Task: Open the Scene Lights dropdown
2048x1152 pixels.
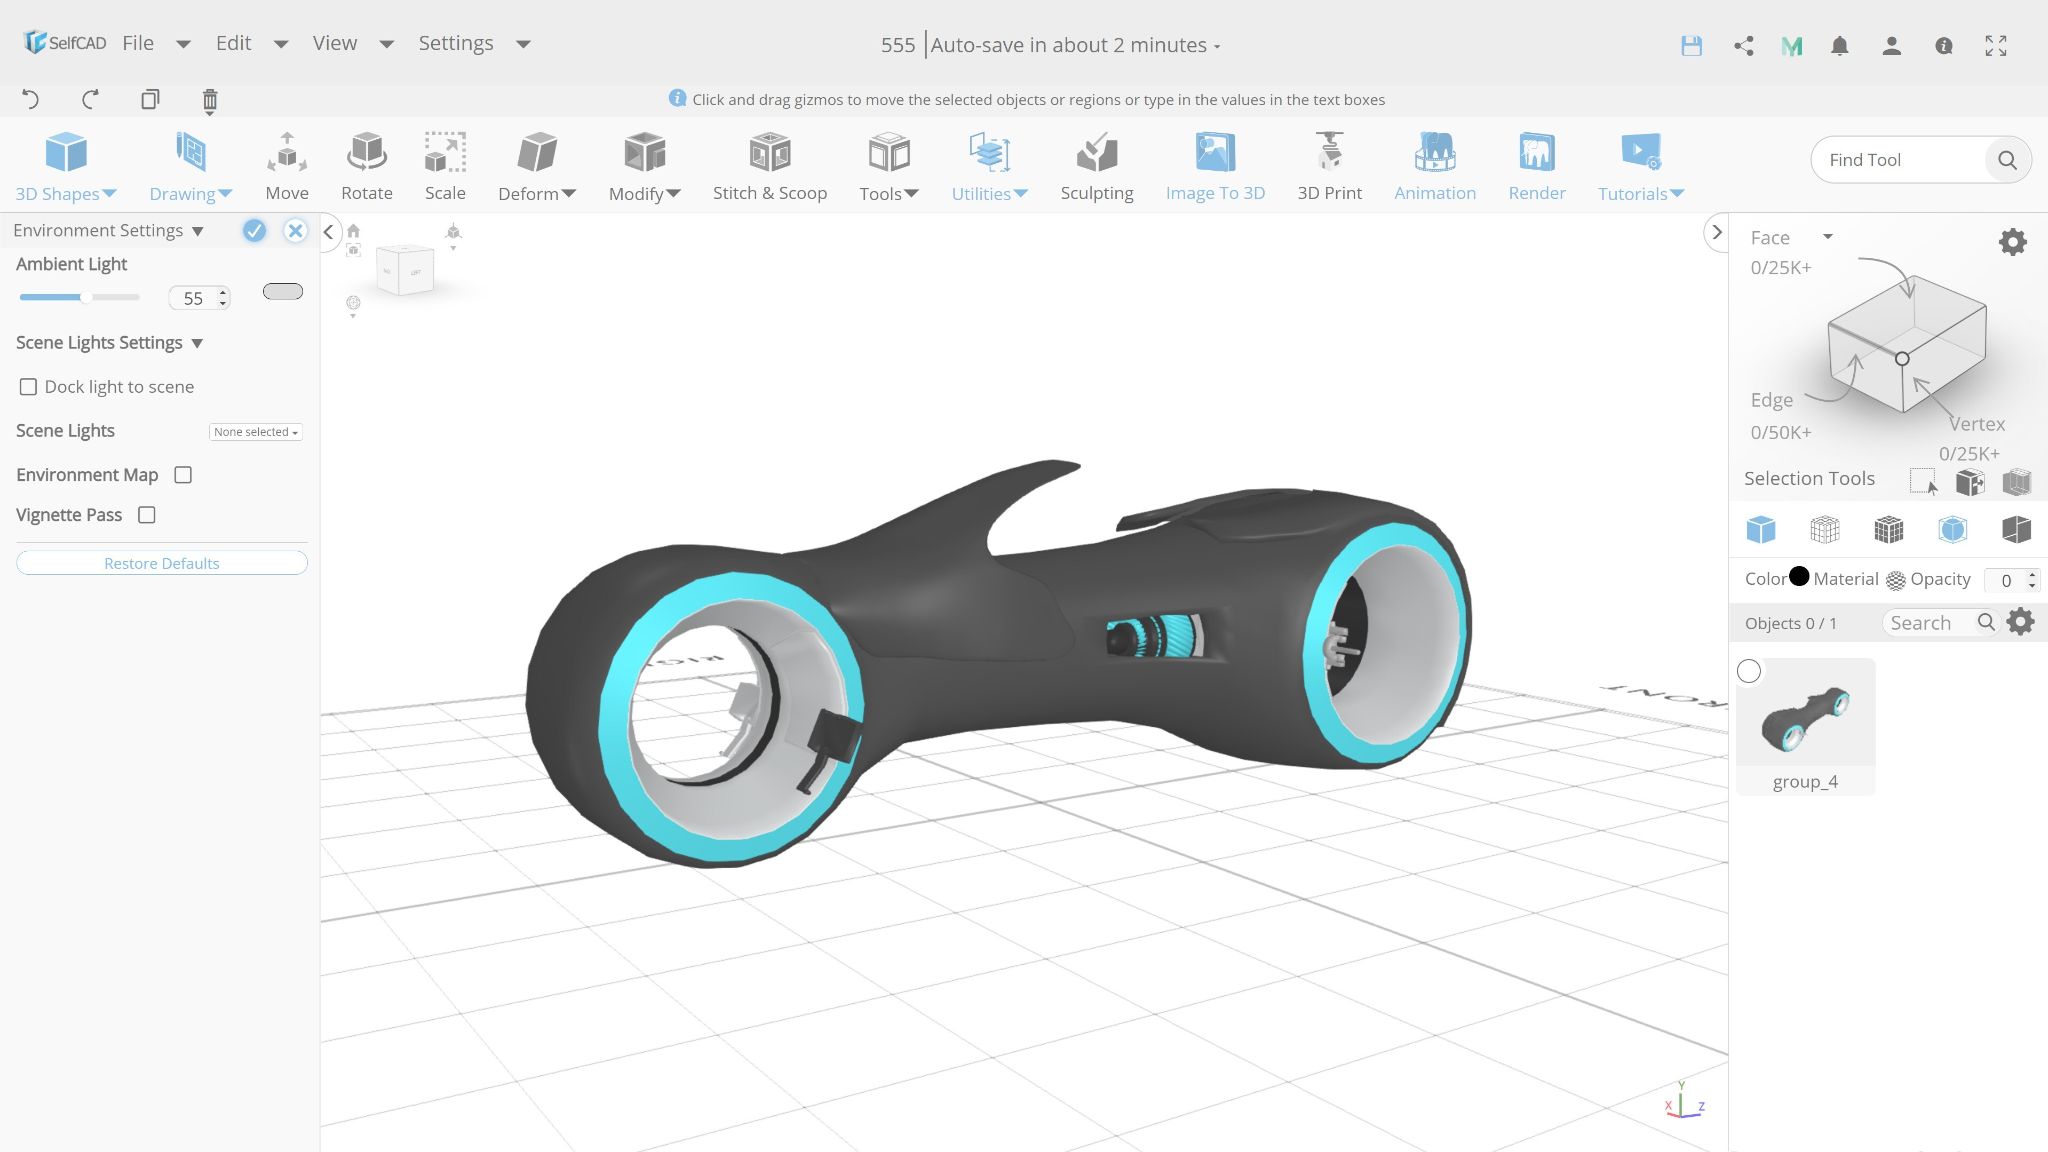Action: point(256,432)
